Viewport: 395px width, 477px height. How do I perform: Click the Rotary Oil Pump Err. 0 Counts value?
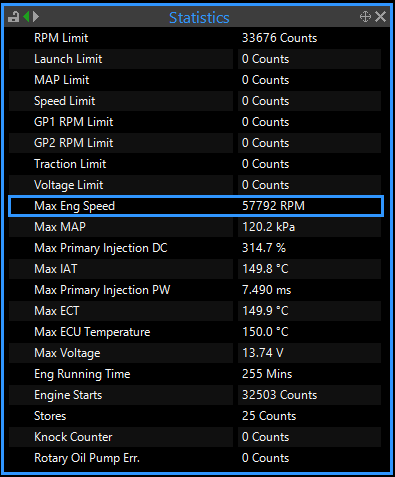265,458
